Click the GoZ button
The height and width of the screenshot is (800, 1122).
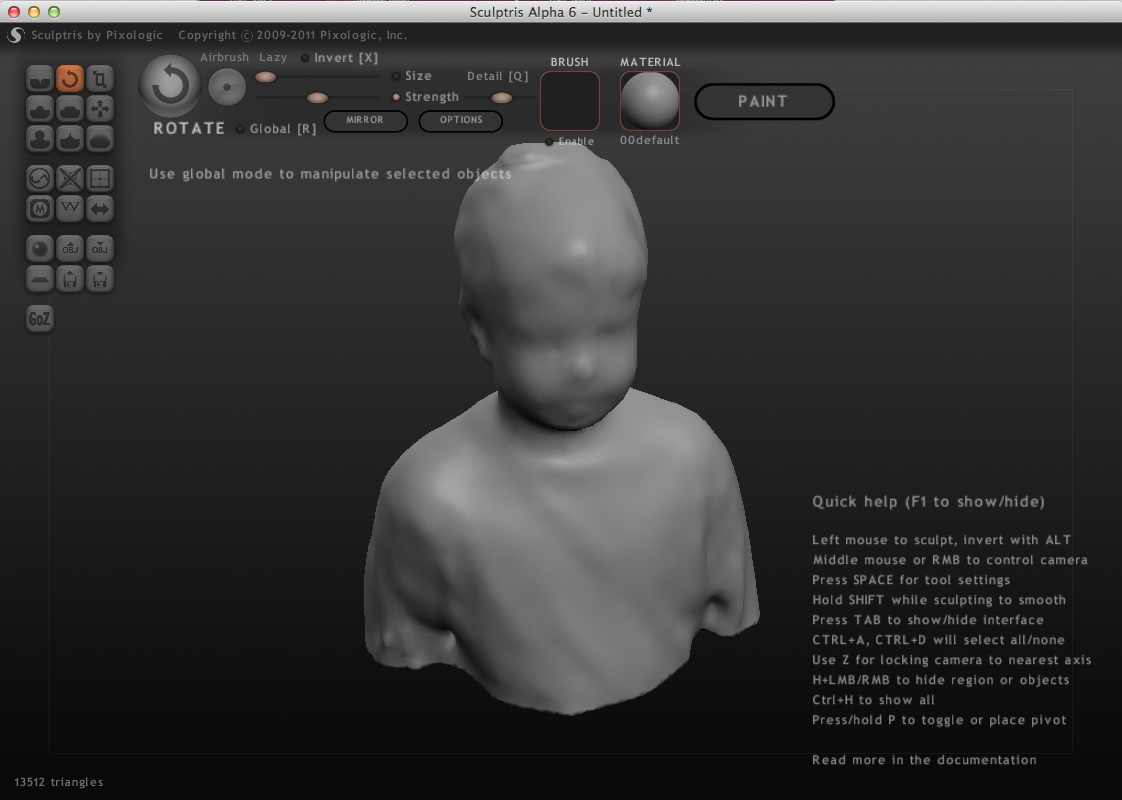pyautogui.click(x=40, y=318)
